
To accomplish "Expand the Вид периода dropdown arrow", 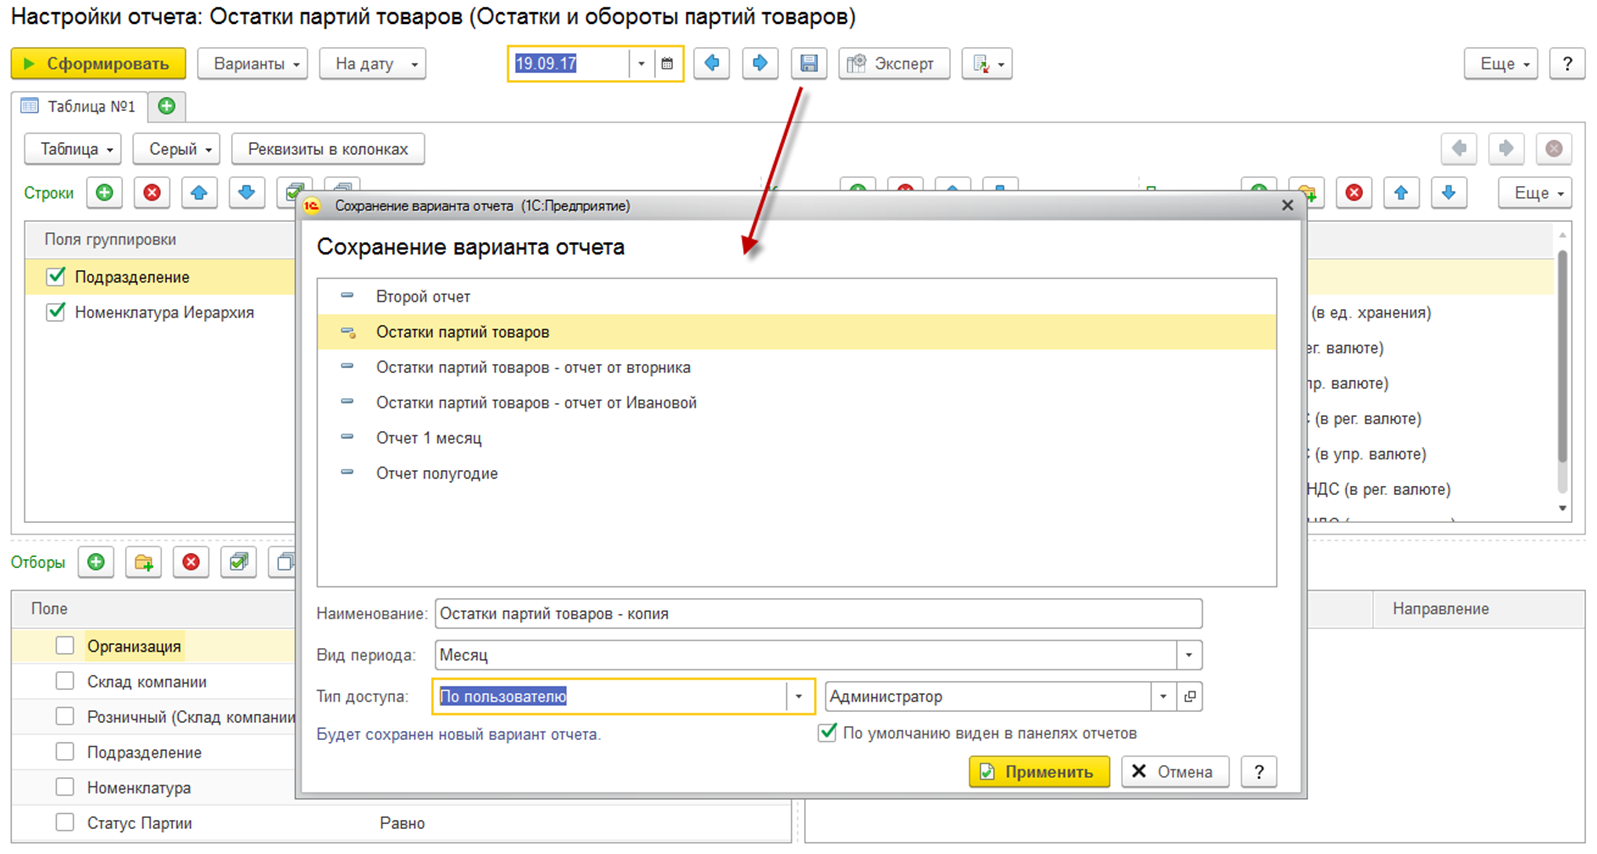I will click(1189, 656).
